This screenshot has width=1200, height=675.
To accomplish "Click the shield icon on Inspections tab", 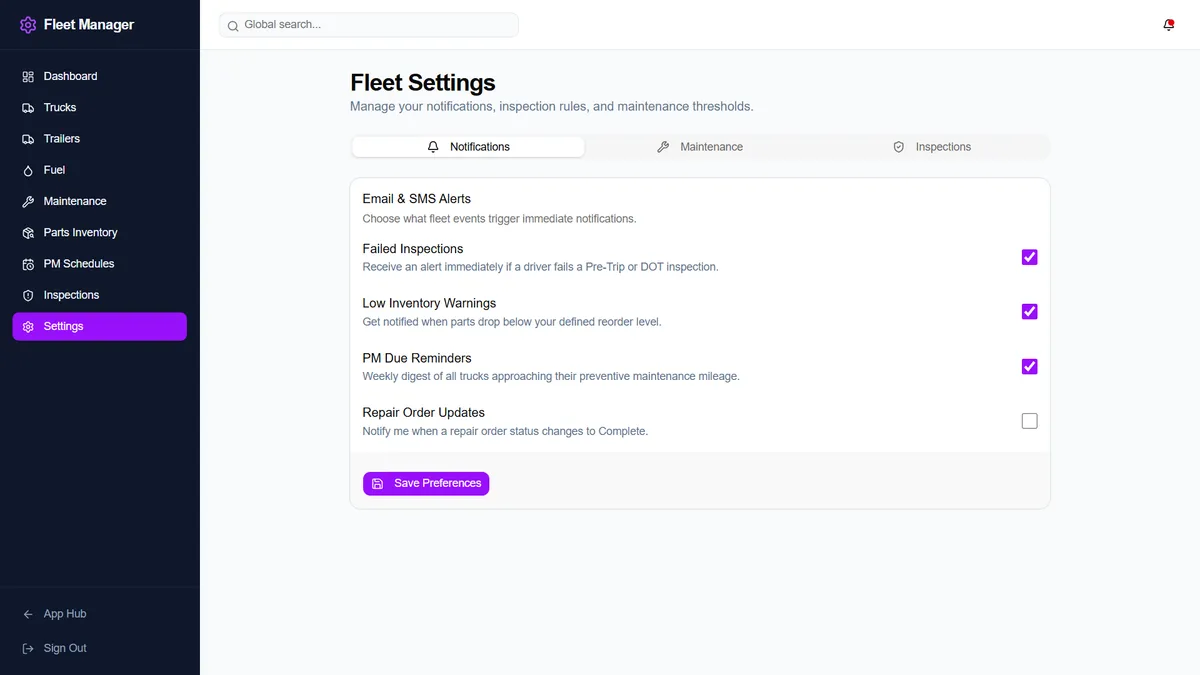I will [899, 147].
